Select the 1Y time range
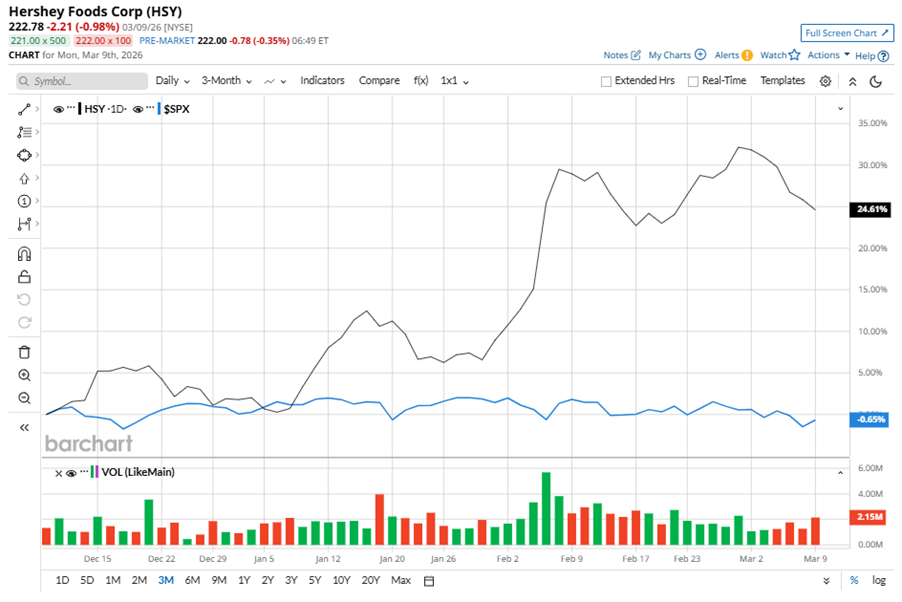This screenshot has width=902, height=602. [244, 580]
